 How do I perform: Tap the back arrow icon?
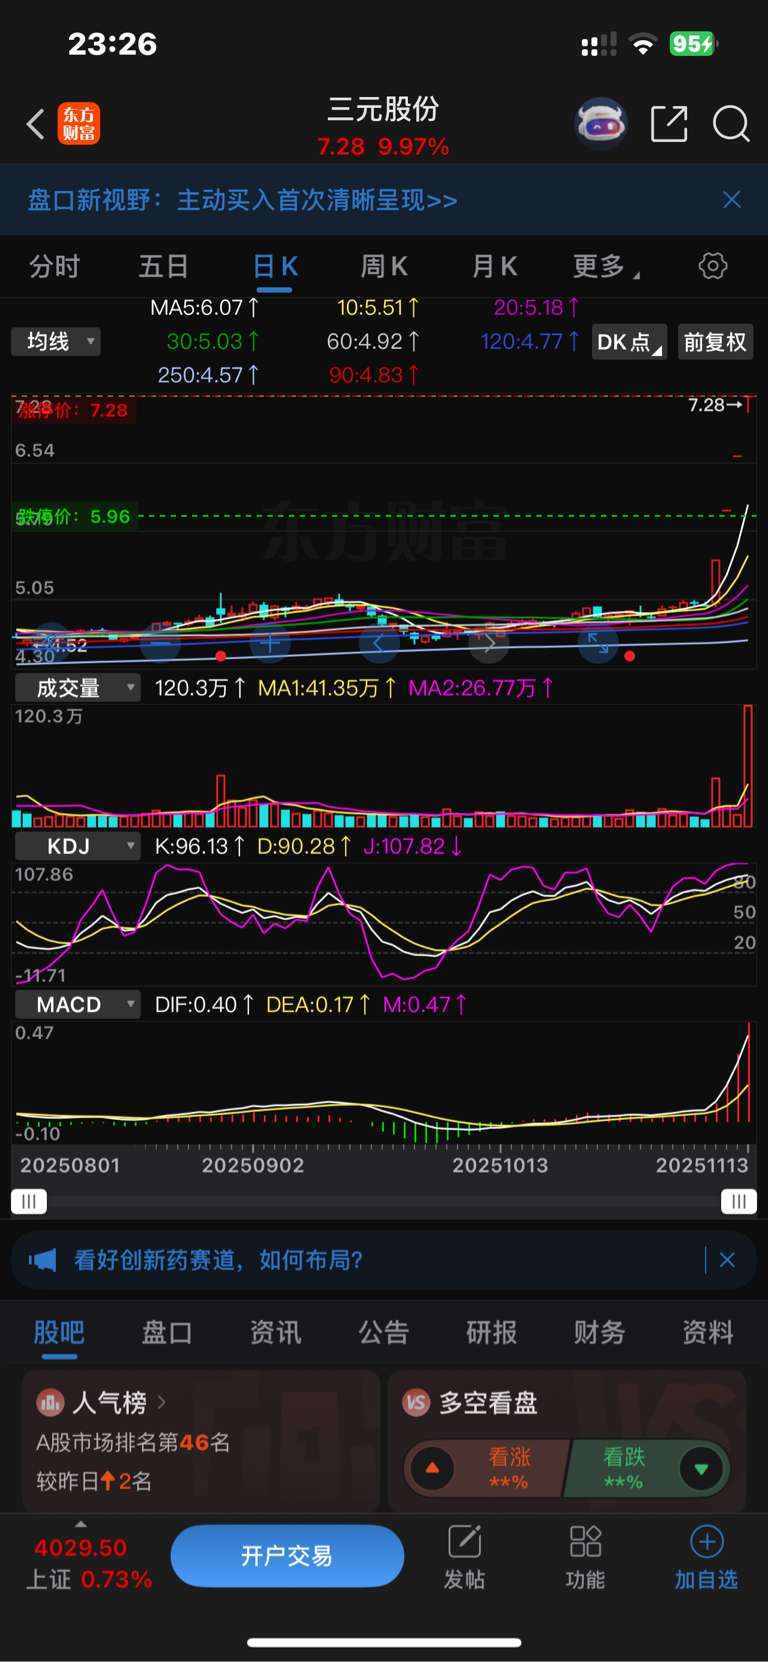pyautogui.click(x=36, y=124)
